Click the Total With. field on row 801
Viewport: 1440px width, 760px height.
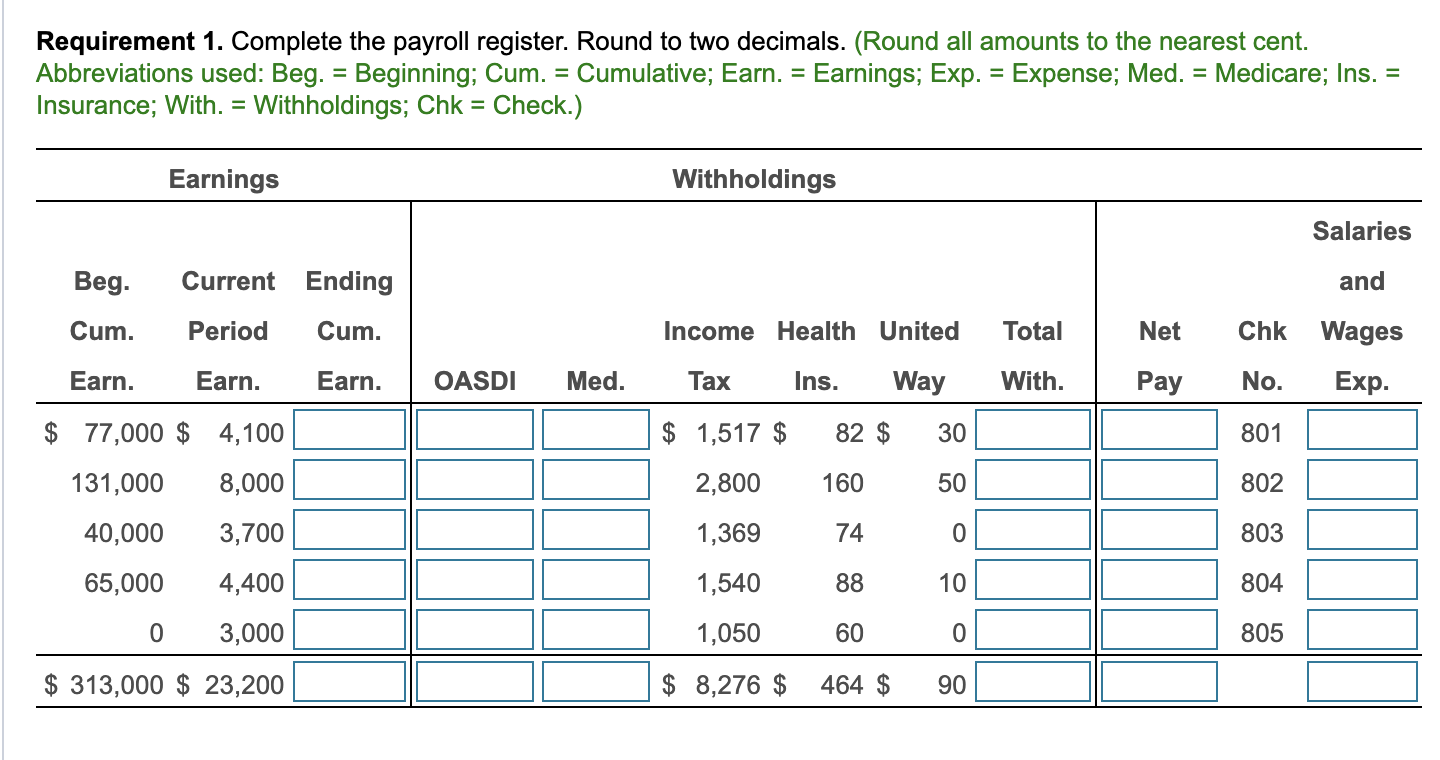[x=1033, y=430]
